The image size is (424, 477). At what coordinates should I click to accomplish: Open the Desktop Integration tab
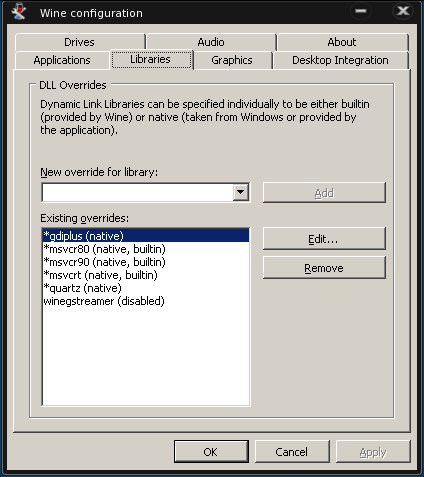pyautogui.click(x=340, y=60)
